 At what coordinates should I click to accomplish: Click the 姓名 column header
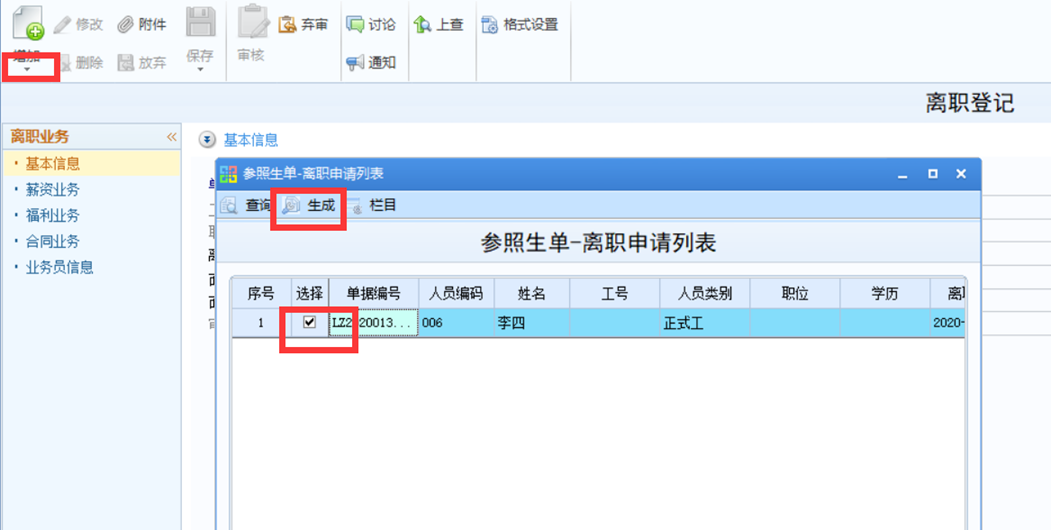pyautogui.click(x=532, y=293)
